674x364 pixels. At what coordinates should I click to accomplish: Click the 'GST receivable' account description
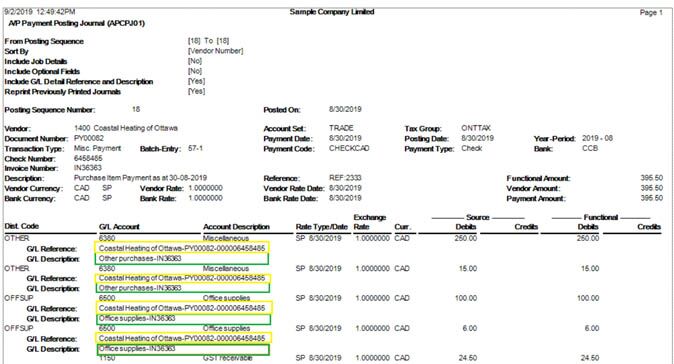coord(228,358)
